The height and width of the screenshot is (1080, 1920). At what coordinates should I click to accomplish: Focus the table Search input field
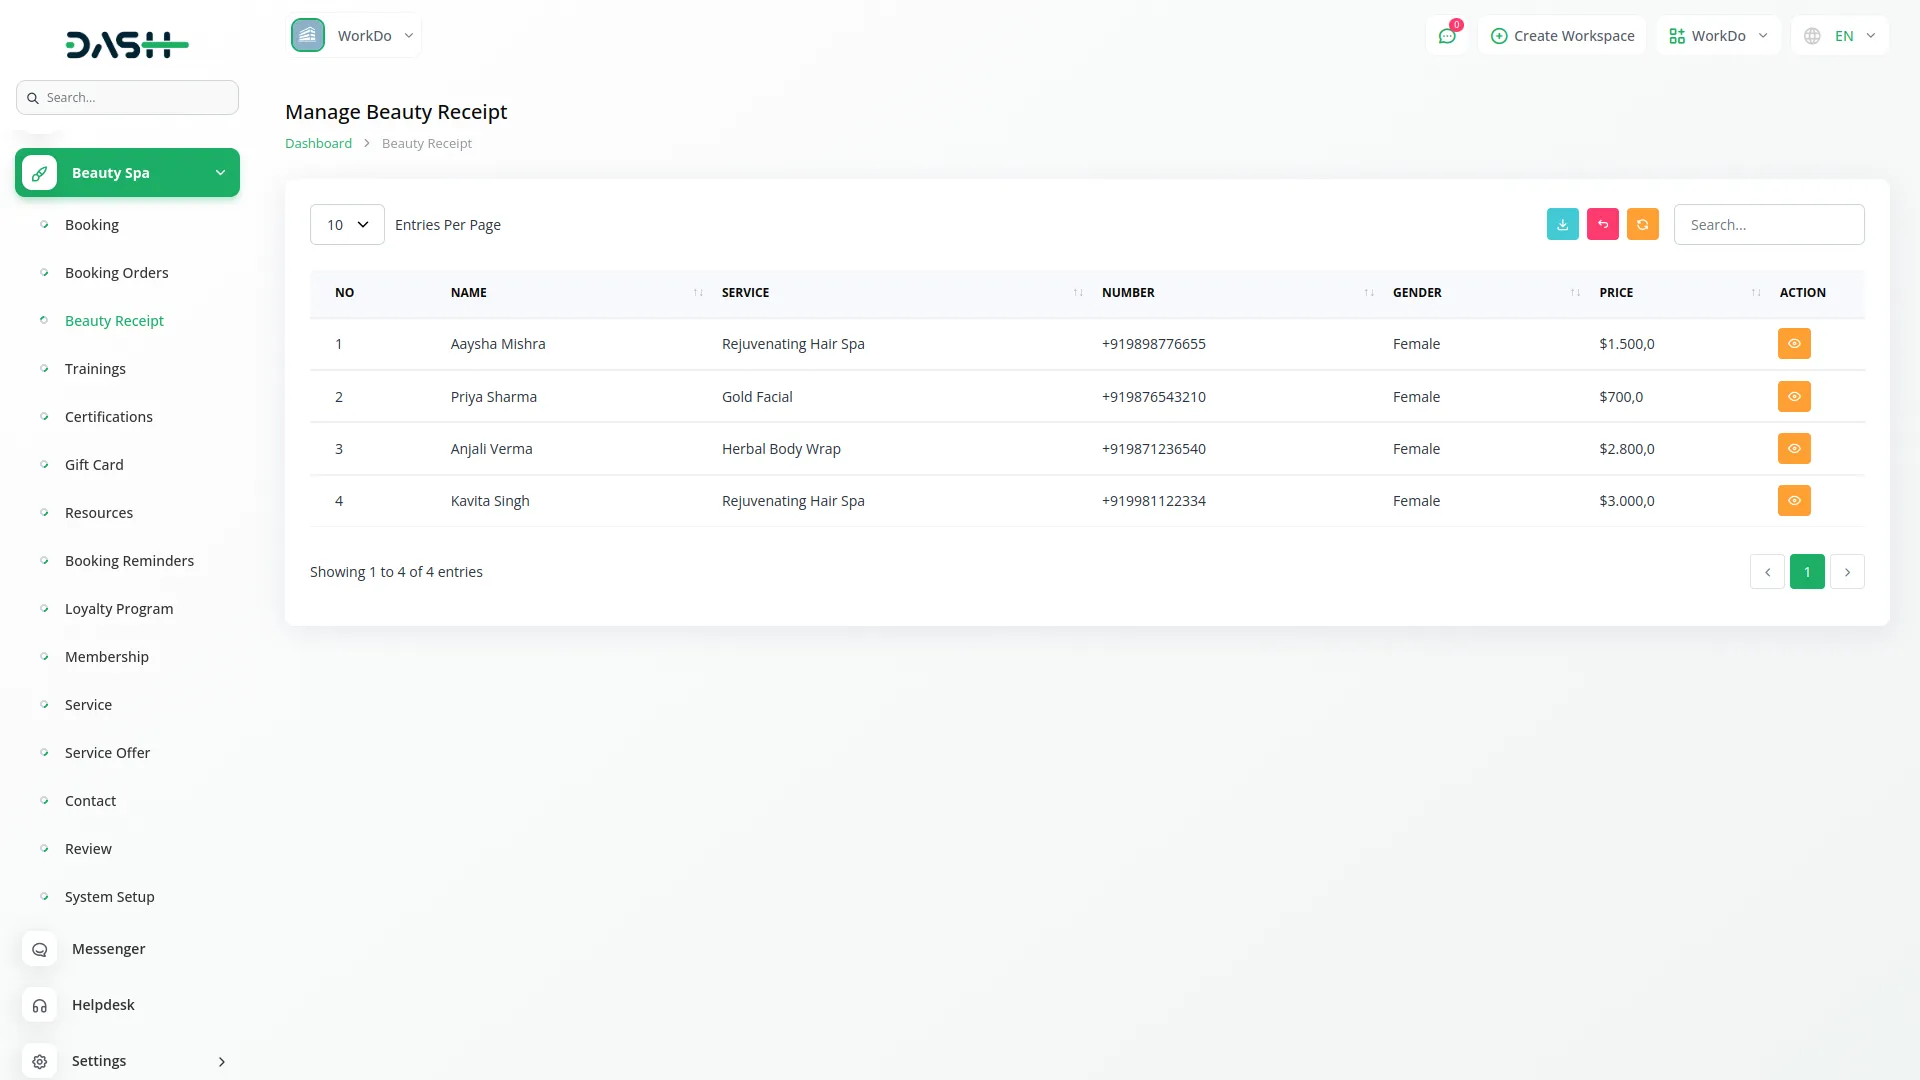(x=1768, y=225)
